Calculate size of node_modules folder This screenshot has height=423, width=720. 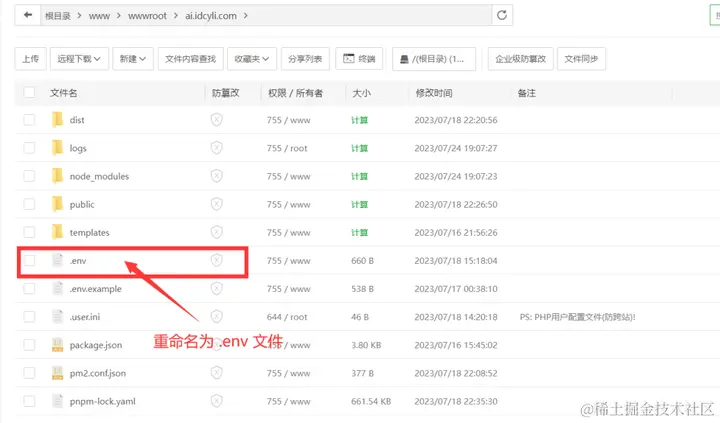[360, 176]
